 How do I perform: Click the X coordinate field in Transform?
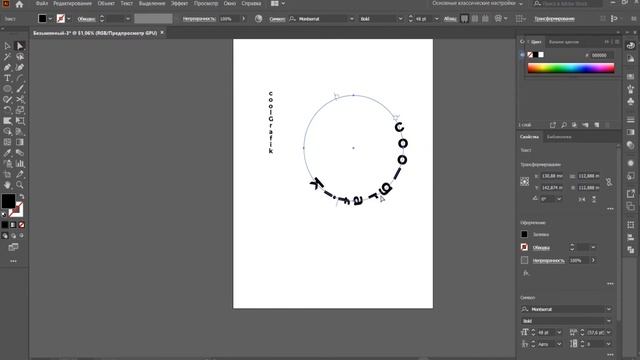coord(552,176)
